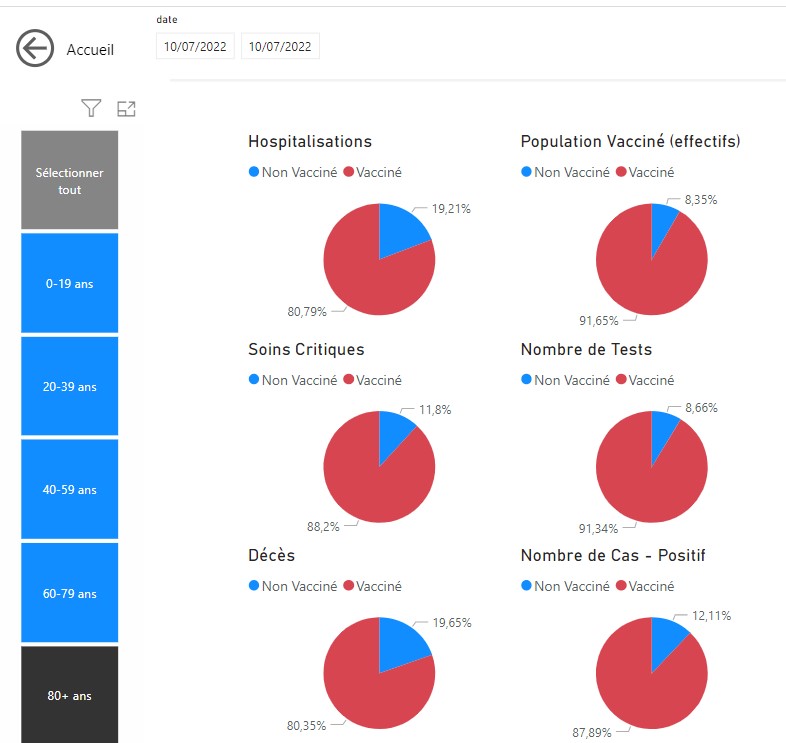Click the end date field
This screenshot has width=786, height=743.
pos(280,47)
